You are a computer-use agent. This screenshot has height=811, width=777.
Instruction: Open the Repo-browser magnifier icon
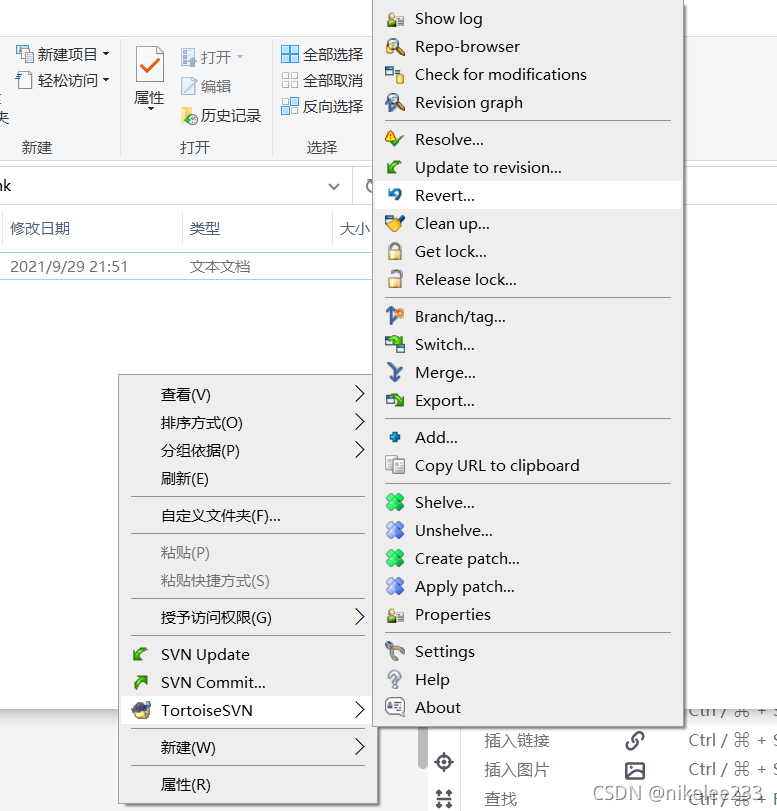[395, 47]
